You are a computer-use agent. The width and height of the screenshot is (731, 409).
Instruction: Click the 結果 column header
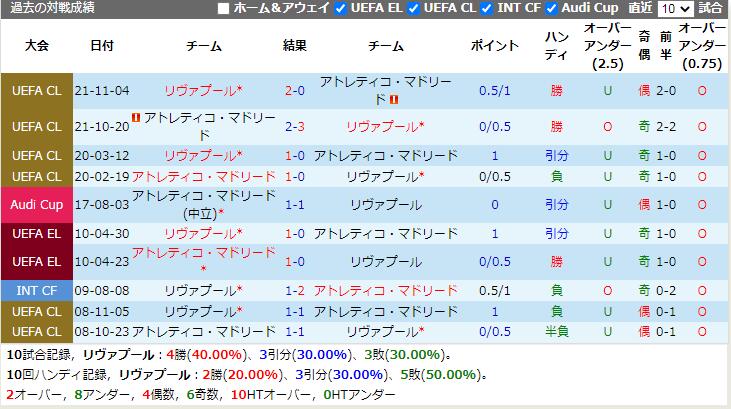click(295, 46)
